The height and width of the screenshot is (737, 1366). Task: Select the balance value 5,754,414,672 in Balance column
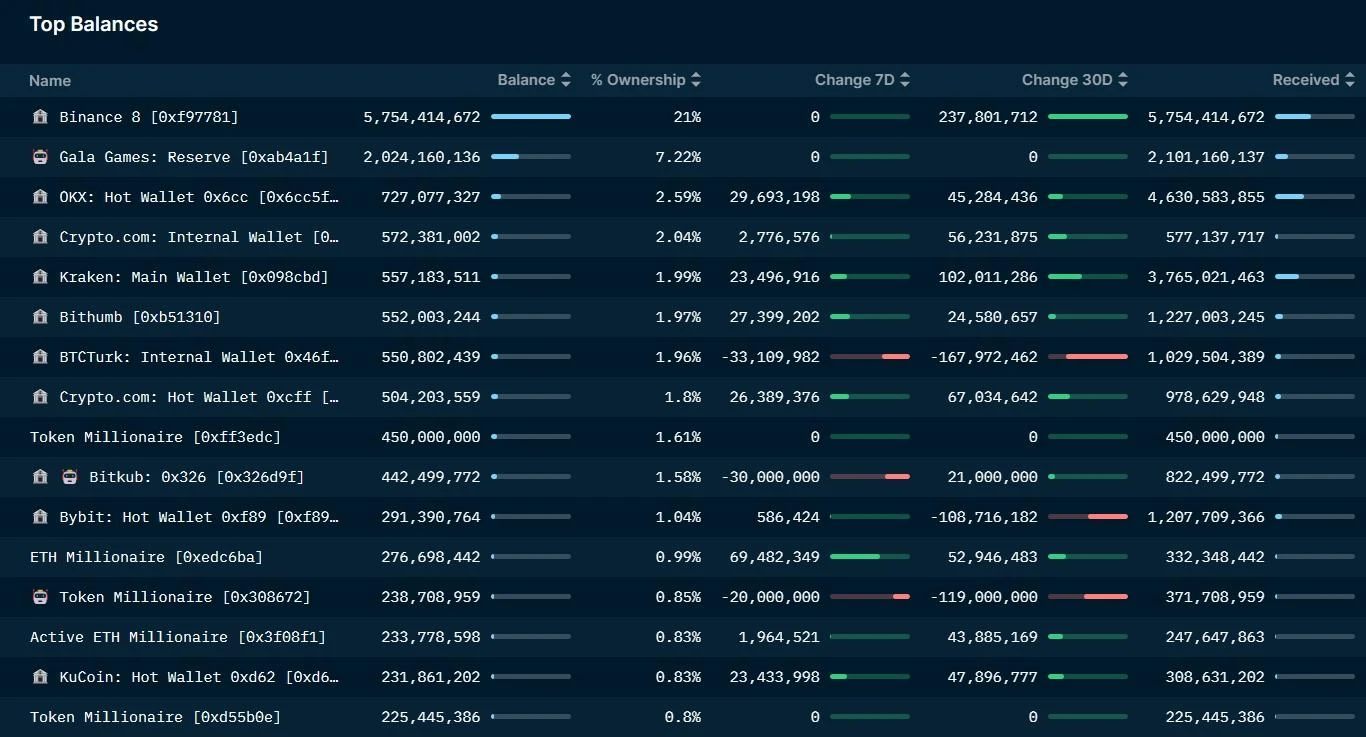click(x=422, y=117)
